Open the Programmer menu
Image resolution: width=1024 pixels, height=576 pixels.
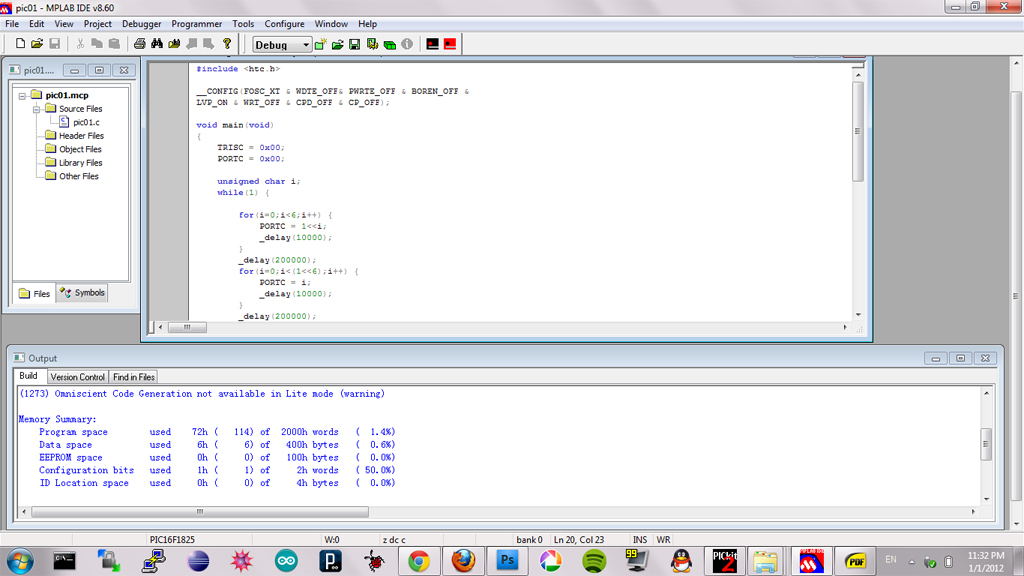197,24
